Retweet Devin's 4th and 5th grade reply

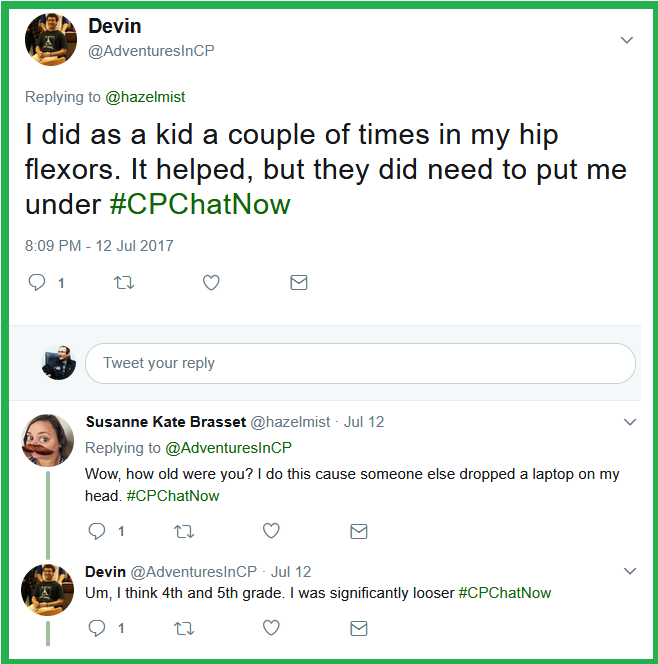184,628
